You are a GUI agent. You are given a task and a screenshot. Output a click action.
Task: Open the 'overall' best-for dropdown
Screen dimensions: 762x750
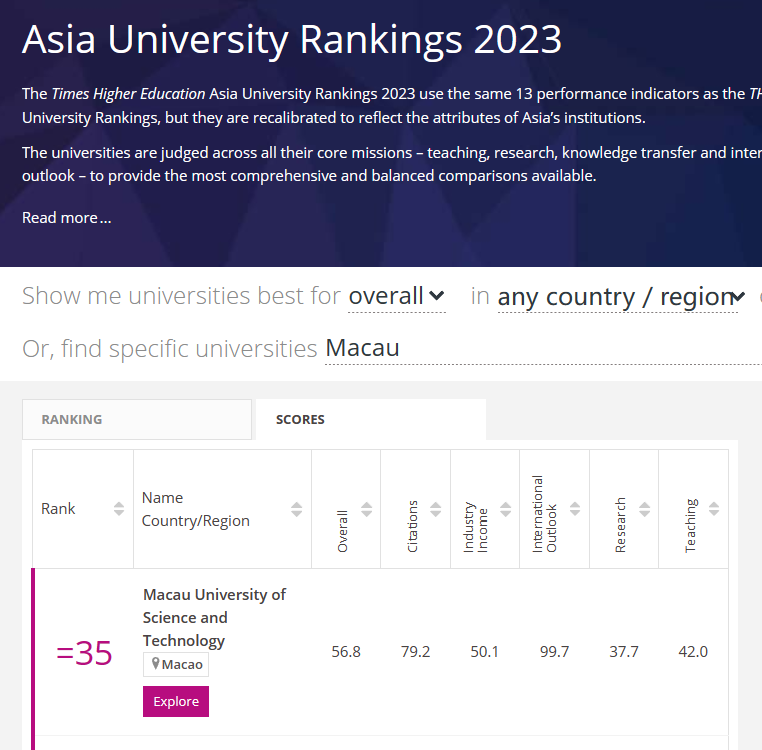397,296
